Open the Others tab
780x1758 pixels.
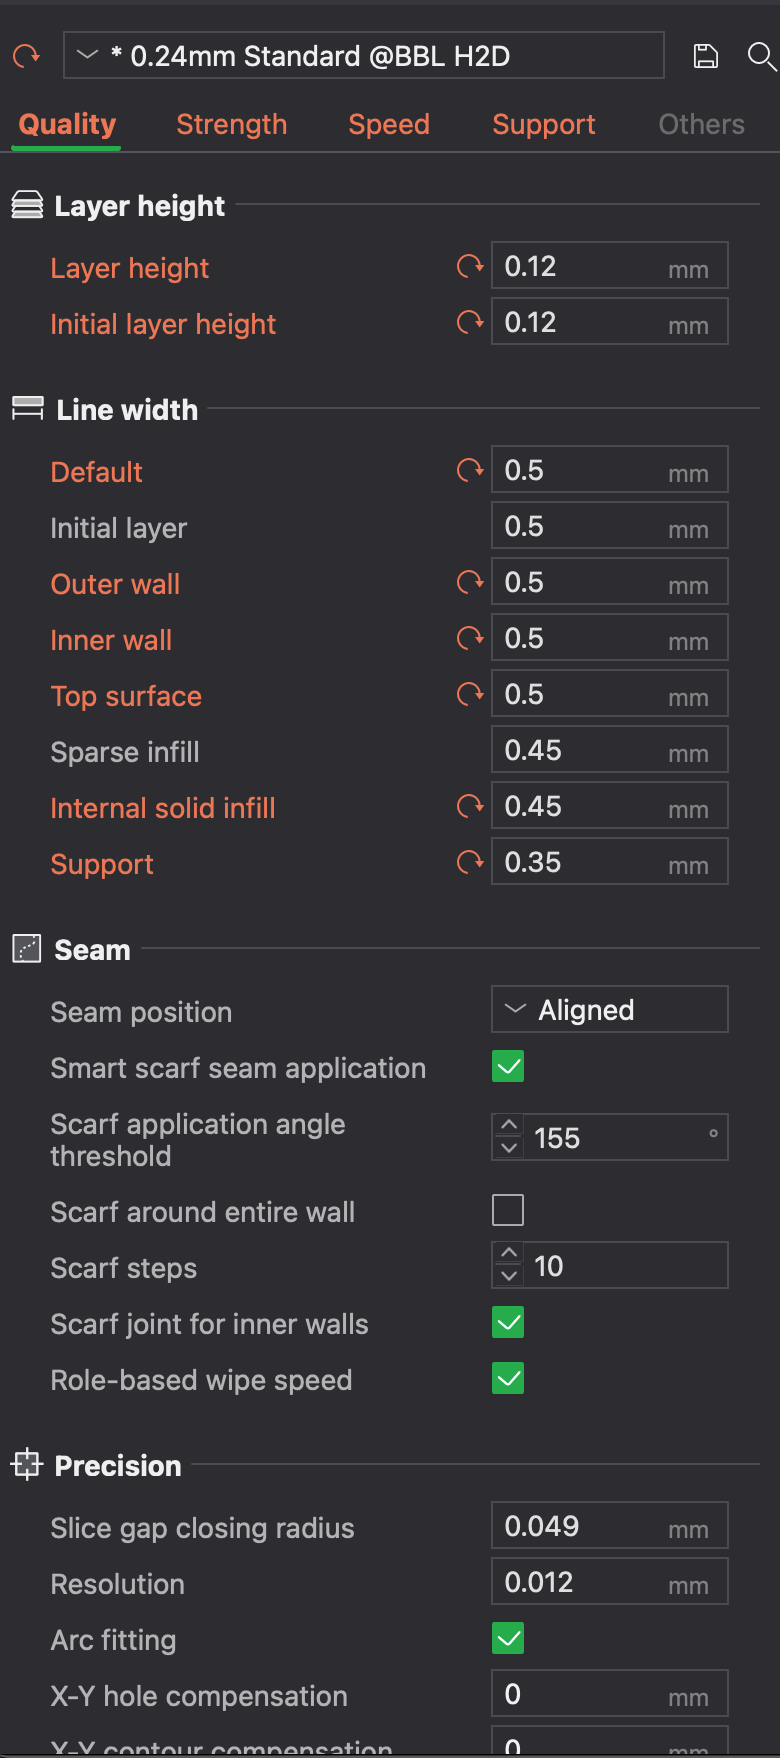tap(702, 124)
